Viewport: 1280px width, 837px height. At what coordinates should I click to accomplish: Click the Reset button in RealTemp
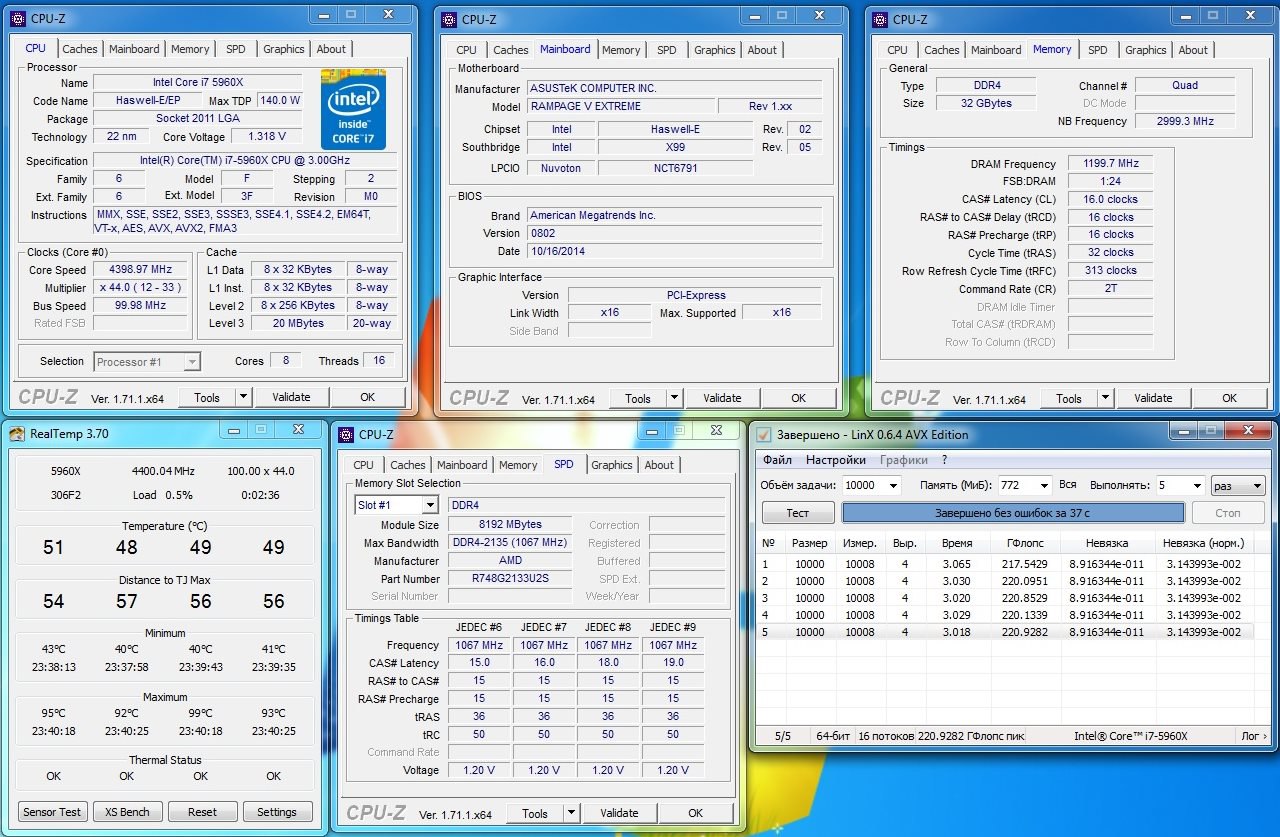click(202, 812)
